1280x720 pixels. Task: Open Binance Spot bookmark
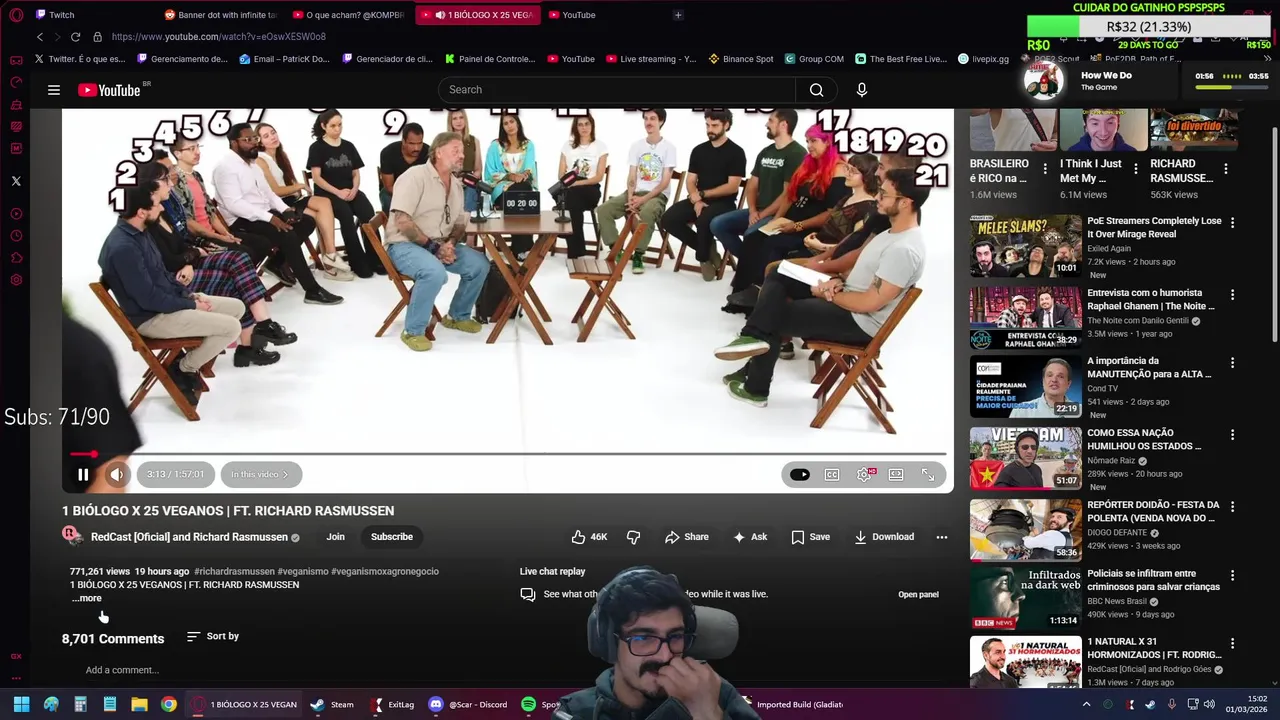[x=741, y=59]
